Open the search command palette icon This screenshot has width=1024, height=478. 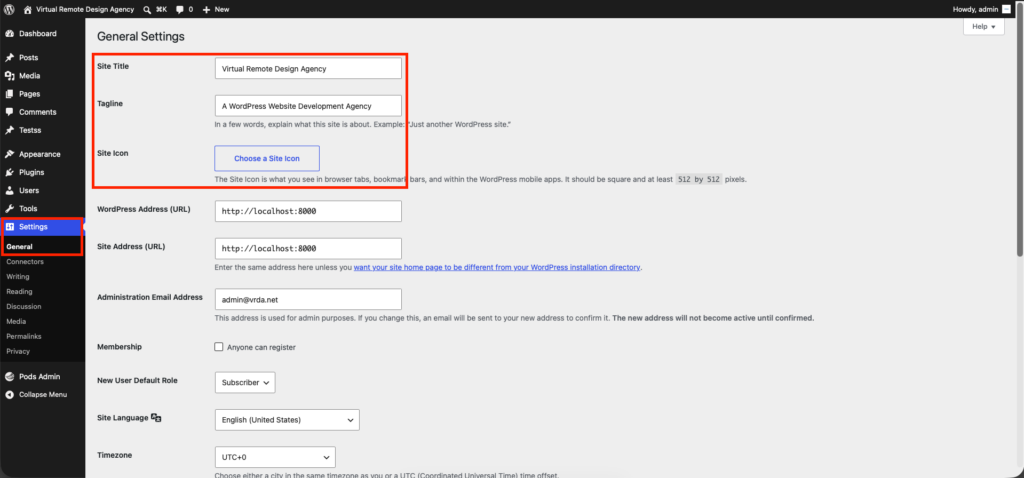tap(148, 9)
